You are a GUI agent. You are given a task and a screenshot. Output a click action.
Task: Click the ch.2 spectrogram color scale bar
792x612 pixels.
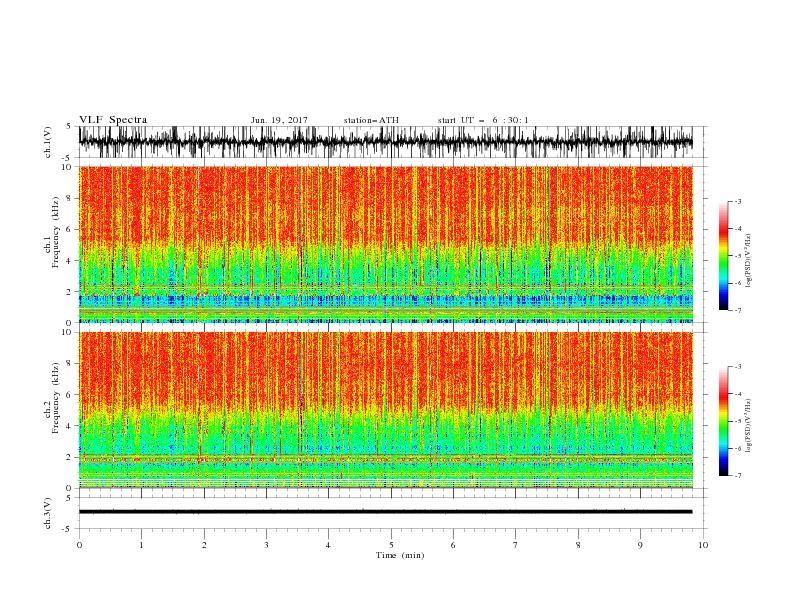tap(723, 421)
